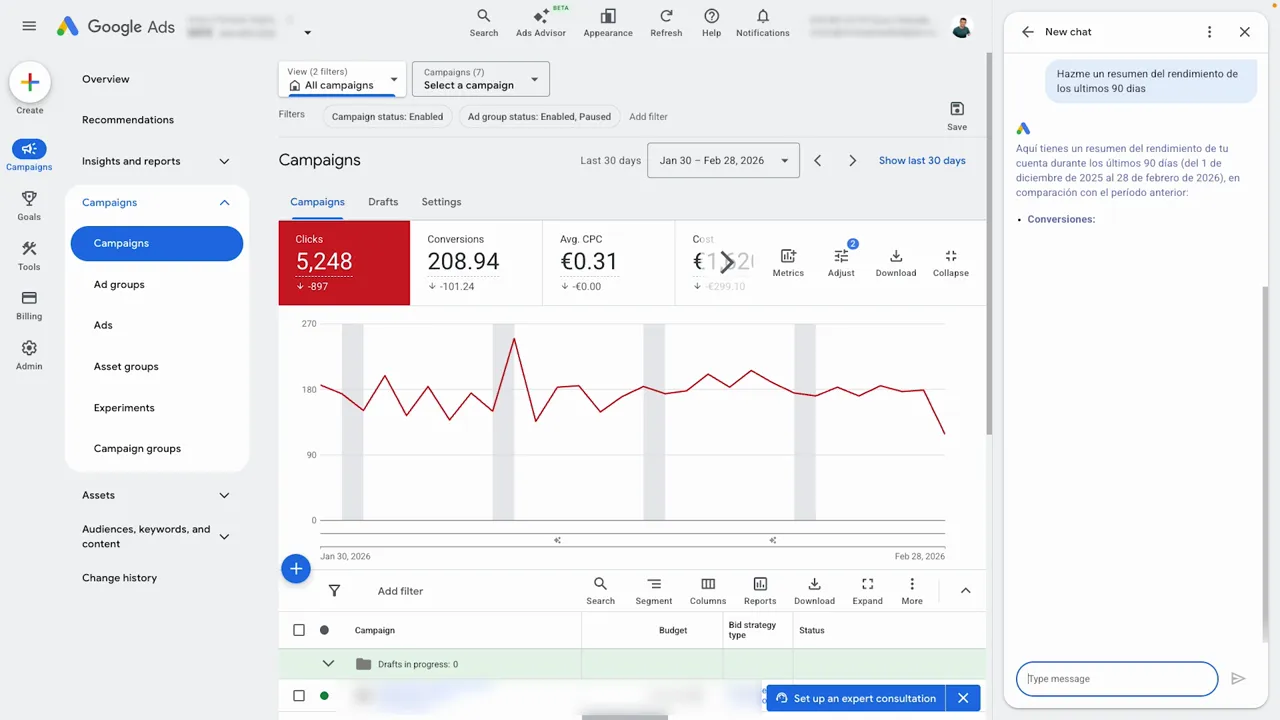Screen dimensions: 1280x720
Task: Open chart Metrics selector
Action: click(788, 263)
